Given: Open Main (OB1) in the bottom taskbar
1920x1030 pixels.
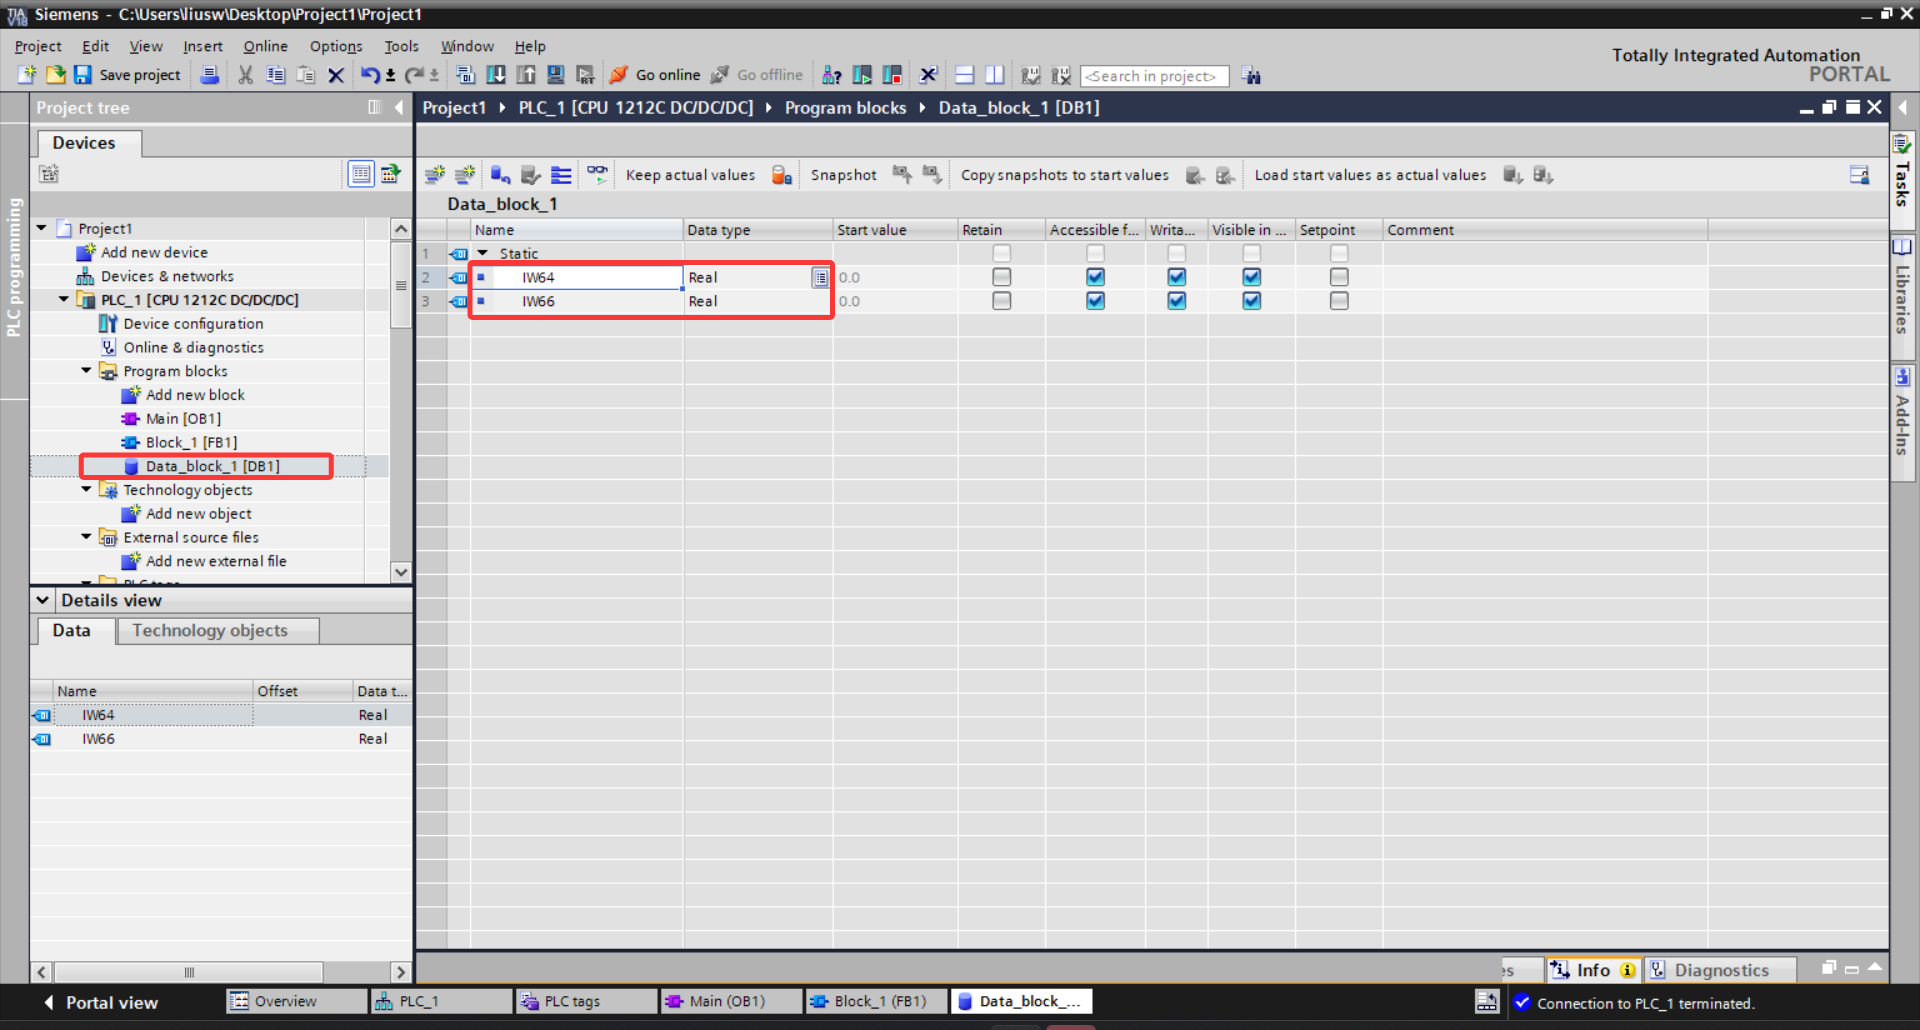Looking at the screenshot, I should click(730, 1001).
